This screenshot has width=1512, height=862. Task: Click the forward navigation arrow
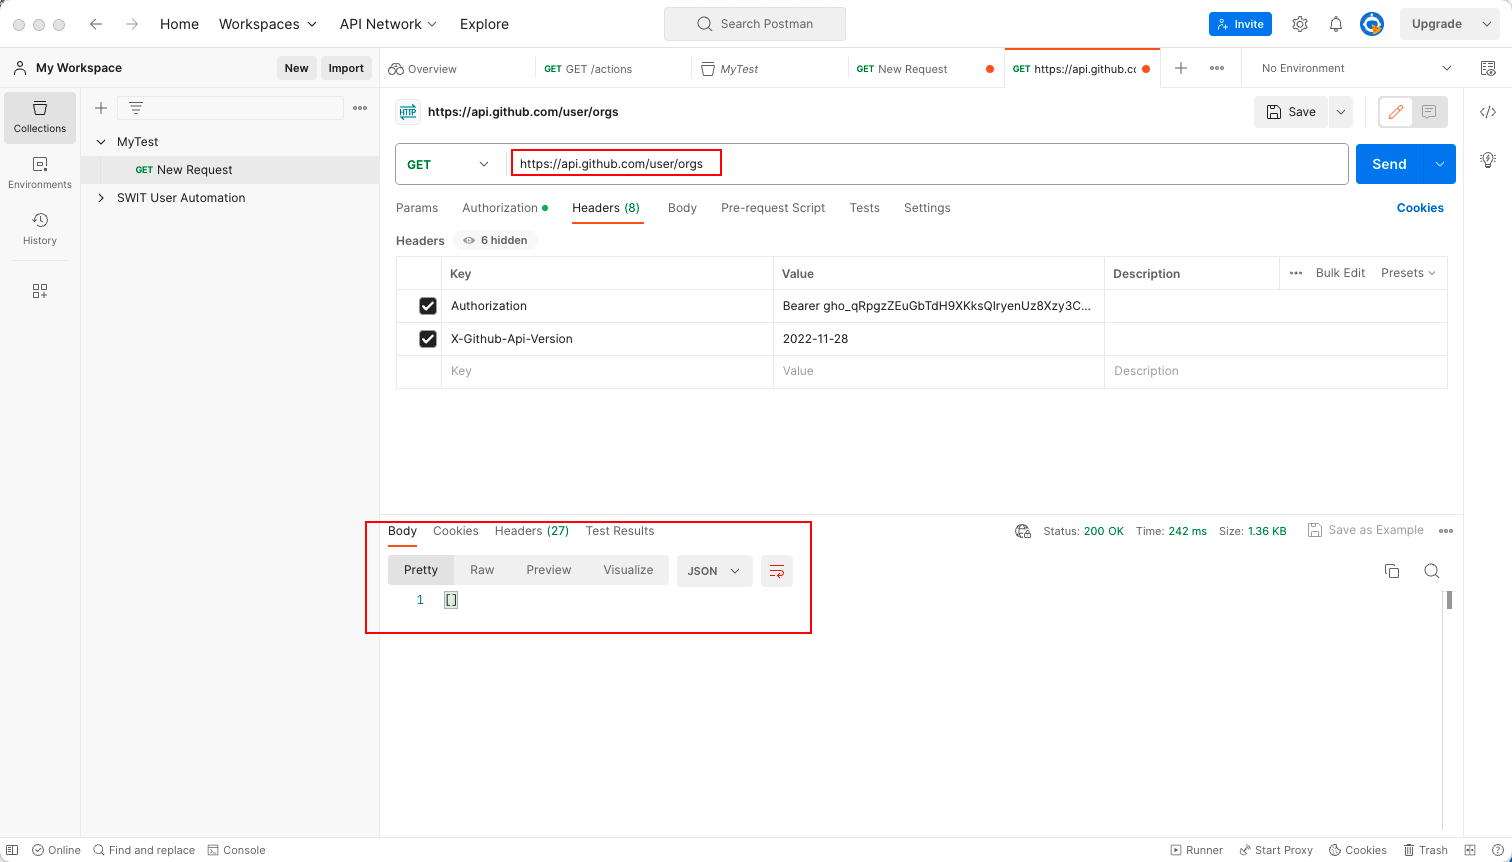[x=132, y=24]
